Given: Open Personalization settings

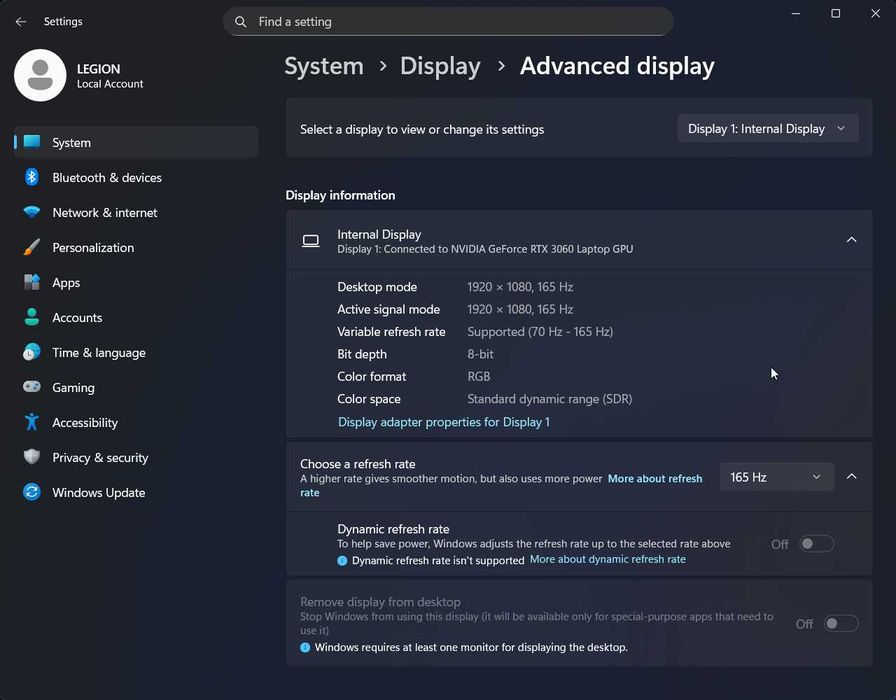Looking at the screenshot, I should point(136,247).
